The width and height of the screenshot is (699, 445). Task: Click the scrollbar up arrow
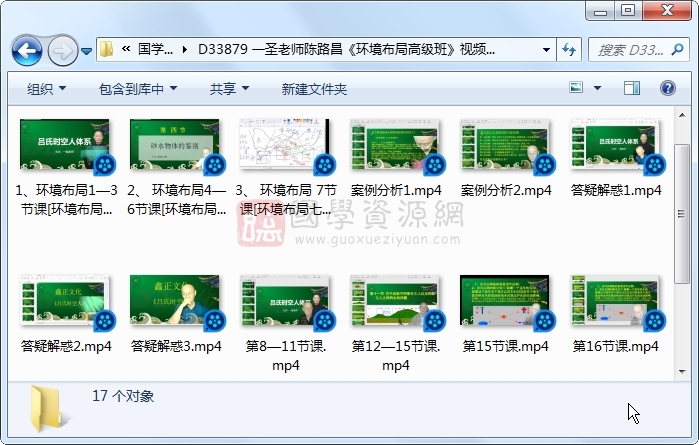pyautogui.click(x=682, y=115)
